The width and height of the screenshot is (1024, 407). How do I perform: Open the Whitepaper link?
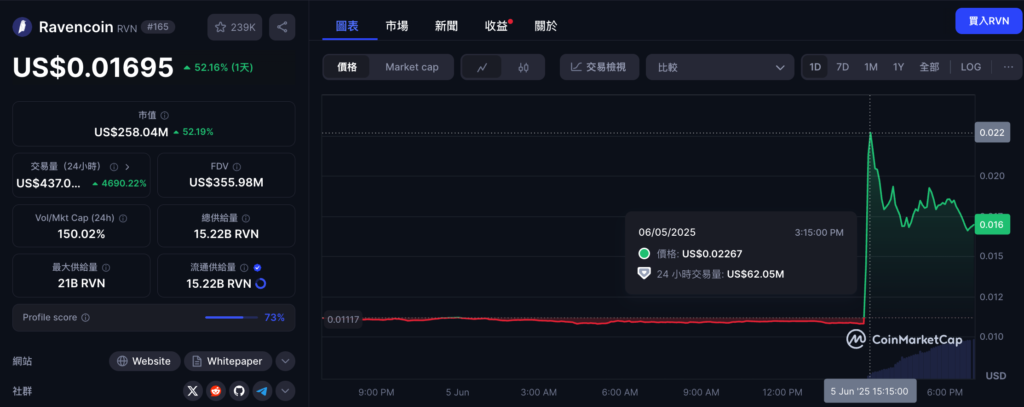tap(228, 361)
